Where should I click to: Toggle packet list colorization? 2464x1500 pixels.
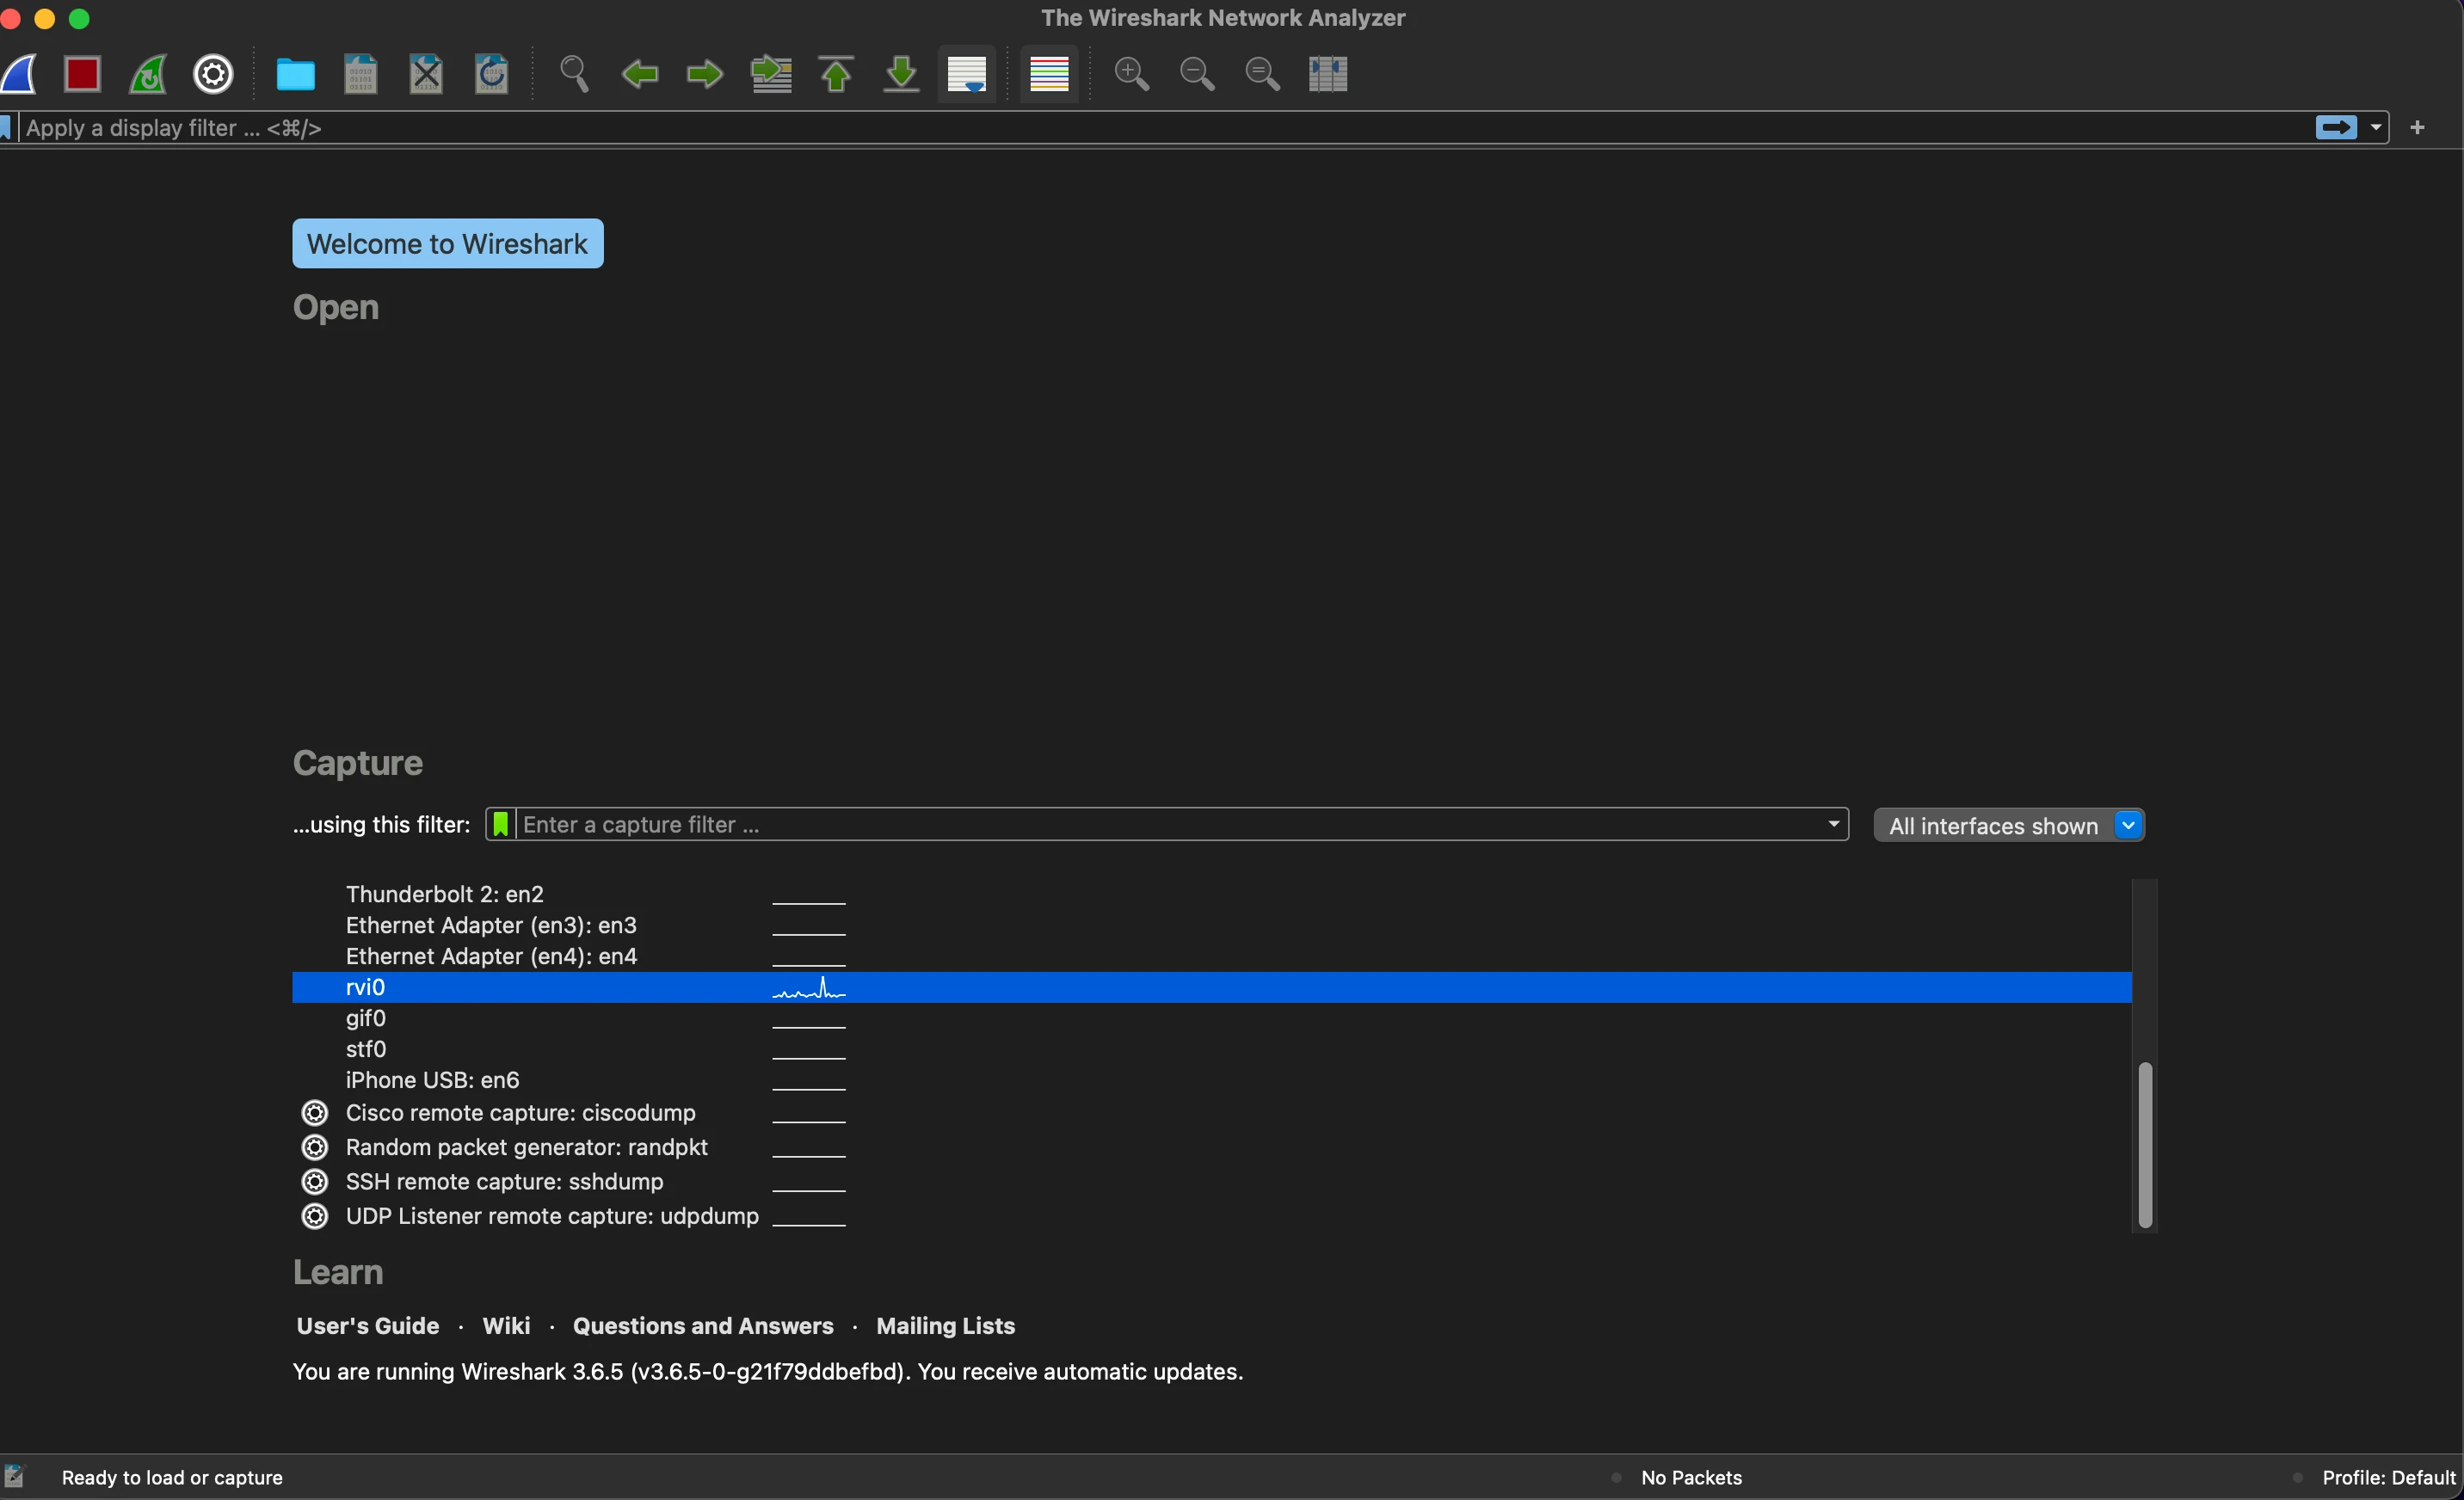(x=1049, y=74)
